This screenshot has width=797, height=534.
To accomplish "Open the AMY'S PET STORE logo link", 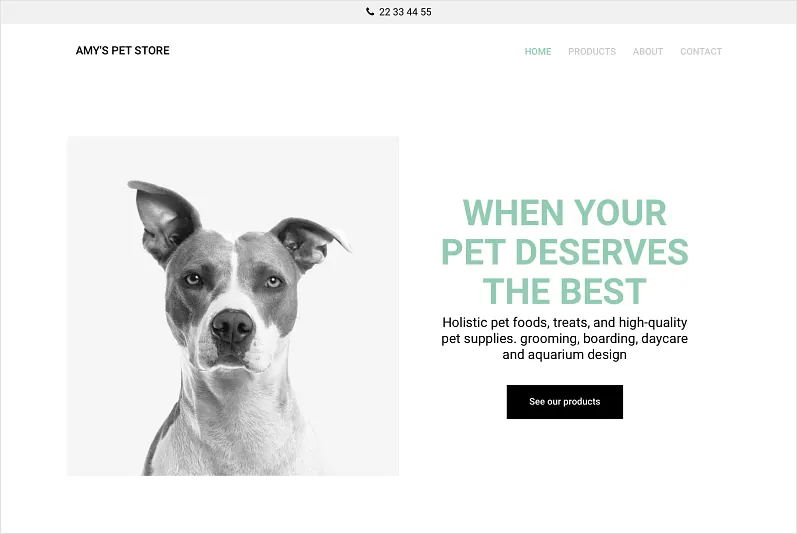I will (122, 50).
